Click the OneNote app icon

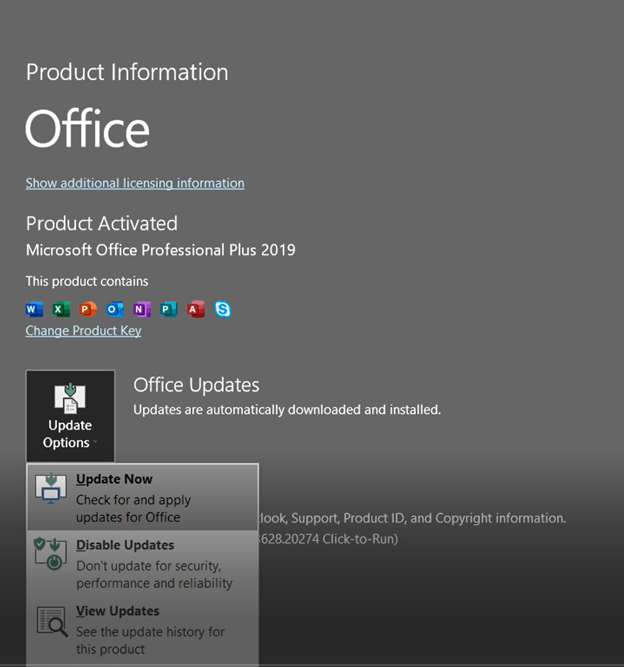click(x=142, y=309)
